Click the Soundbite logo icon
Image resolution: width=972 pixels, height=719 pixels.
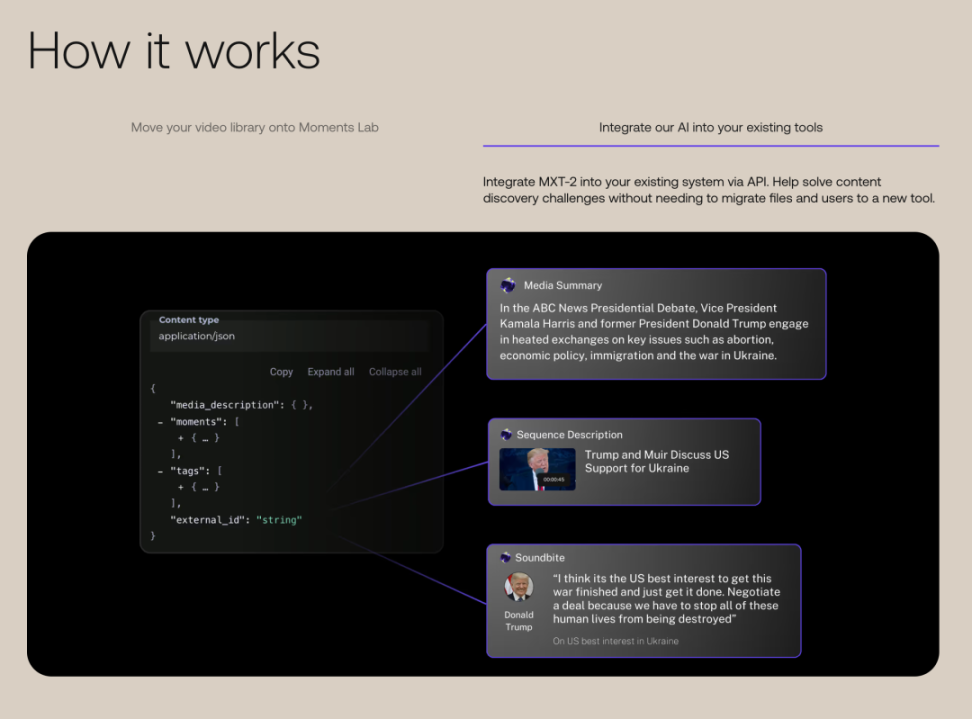505,557
